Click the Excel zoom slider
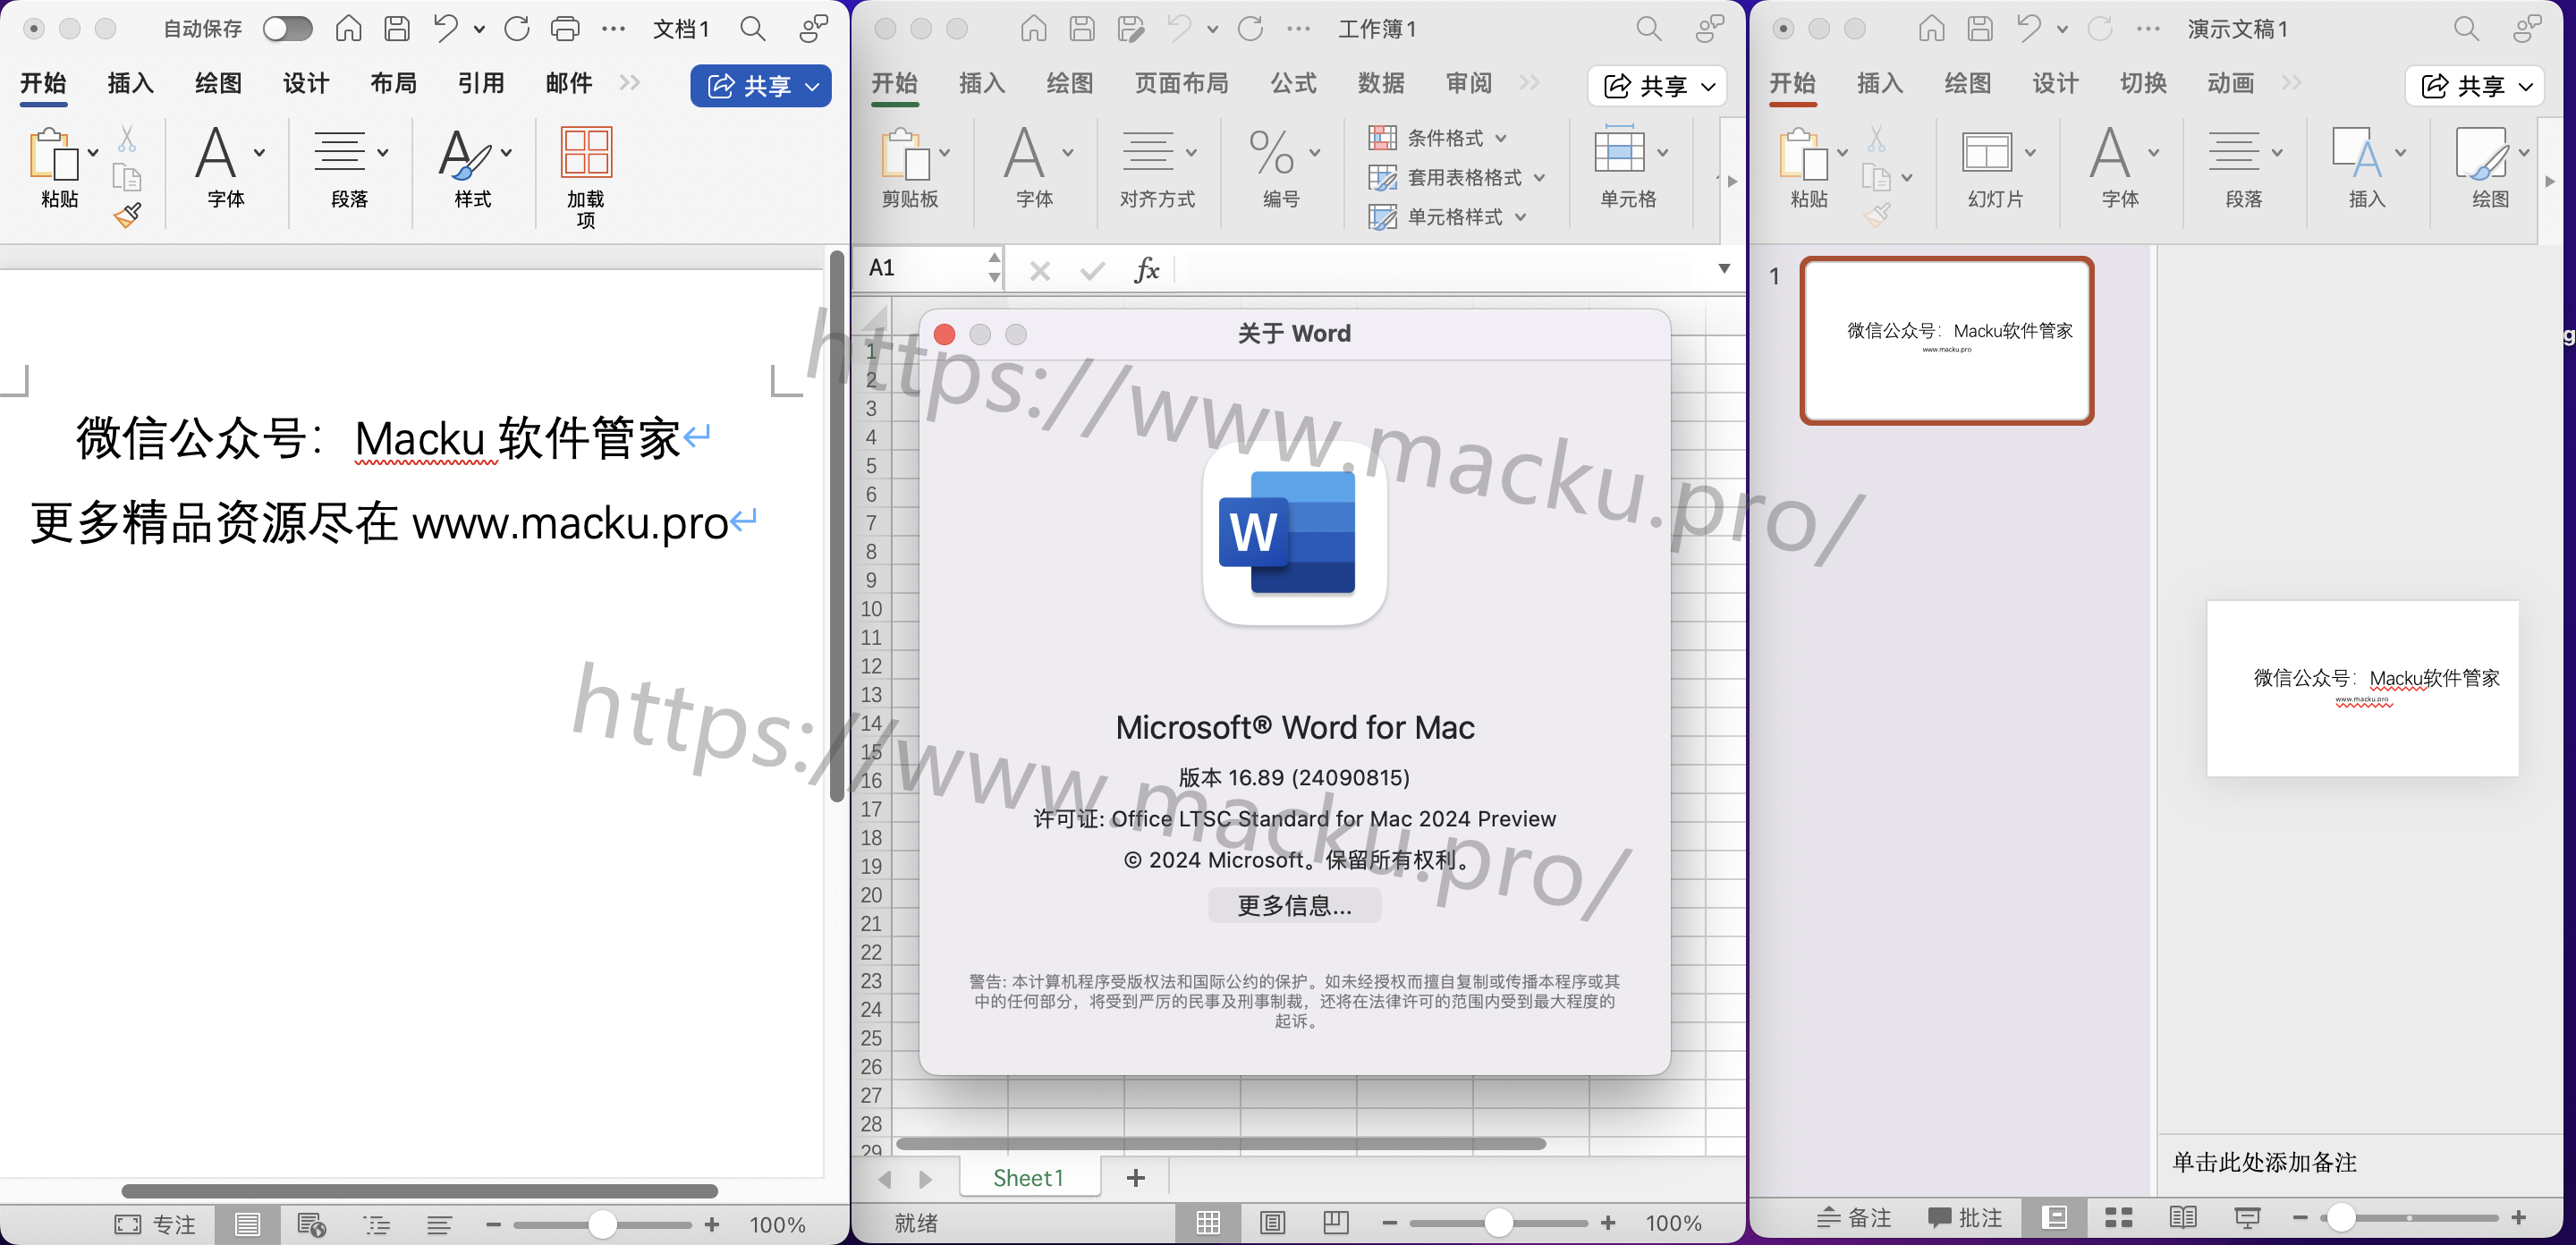This screenshot has width=2576, height=1245. point(1498,1222)
